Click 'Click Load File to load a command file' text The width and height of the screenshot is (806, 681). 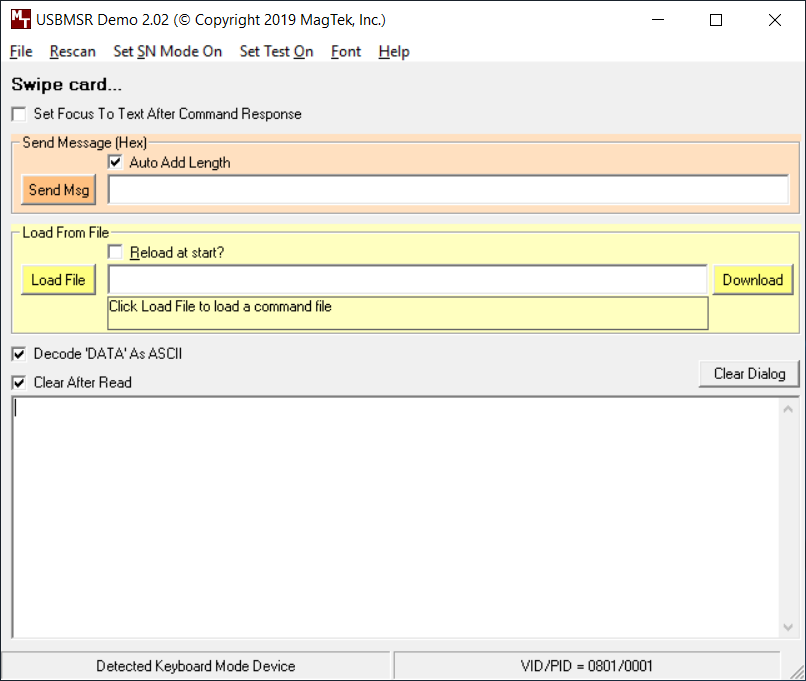220,307
